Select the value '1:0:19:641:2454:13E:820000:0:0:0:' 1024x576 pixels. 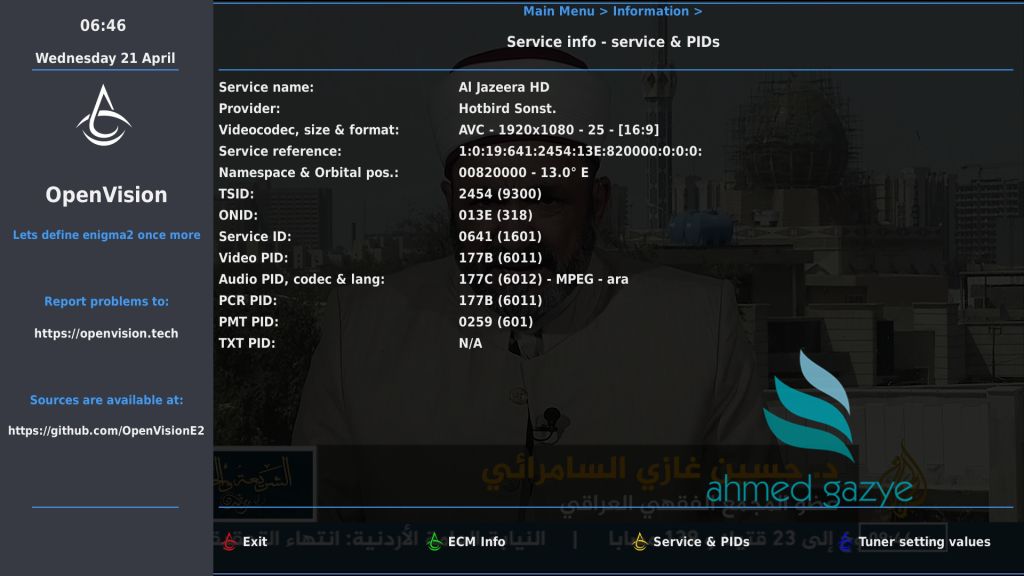[580, 151]
